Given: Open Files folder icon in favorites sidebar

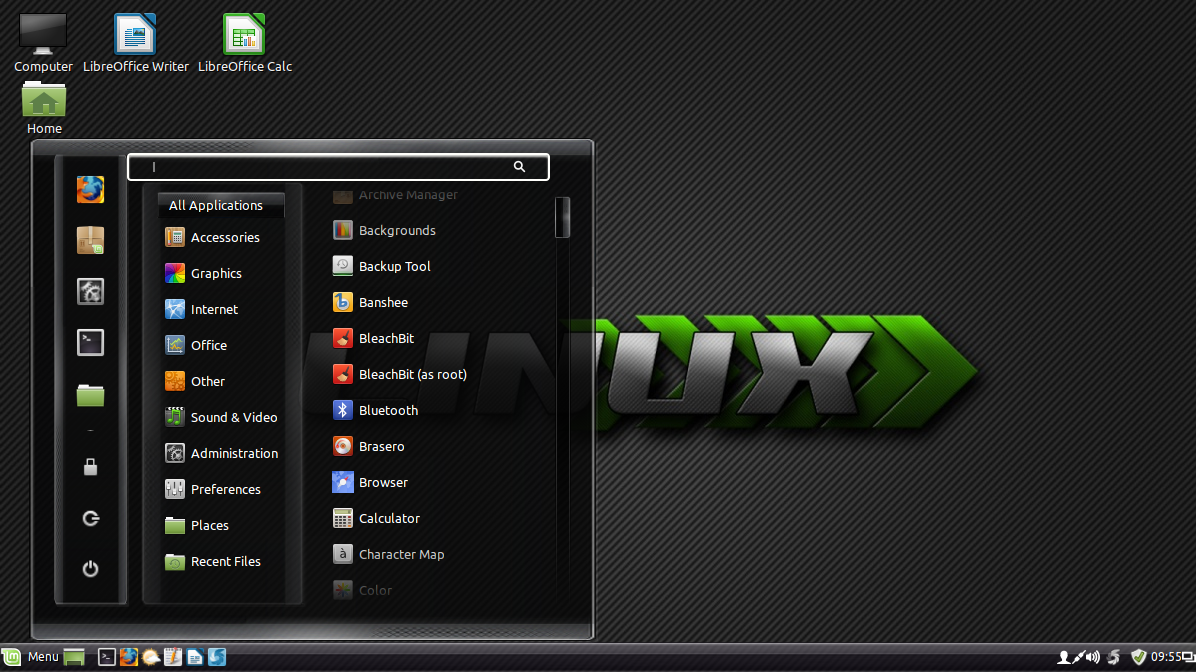Looking at the screenshot, I should [90, 394].
